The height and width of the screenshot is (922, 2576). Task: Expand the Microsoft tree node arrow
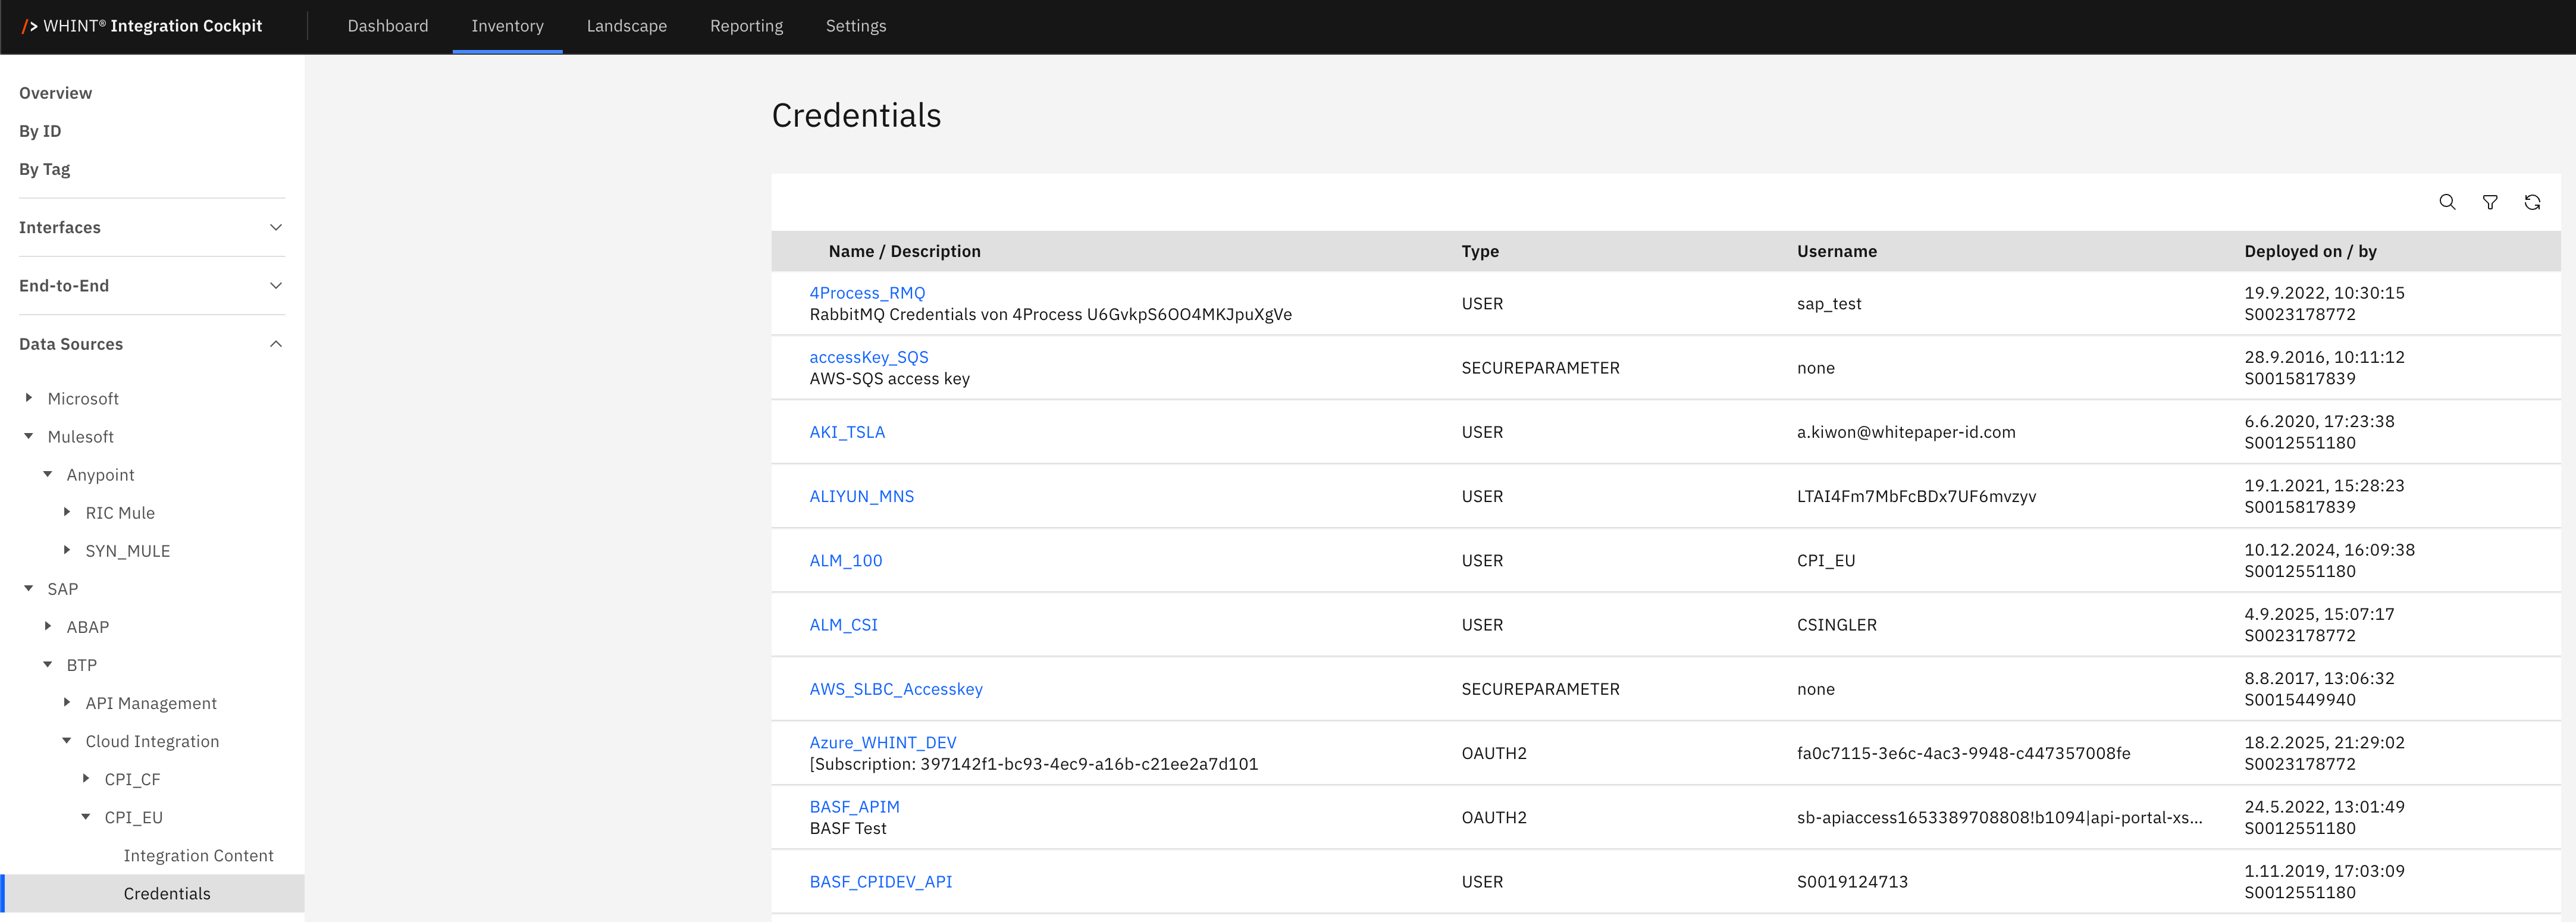click(x=29, y=398)
